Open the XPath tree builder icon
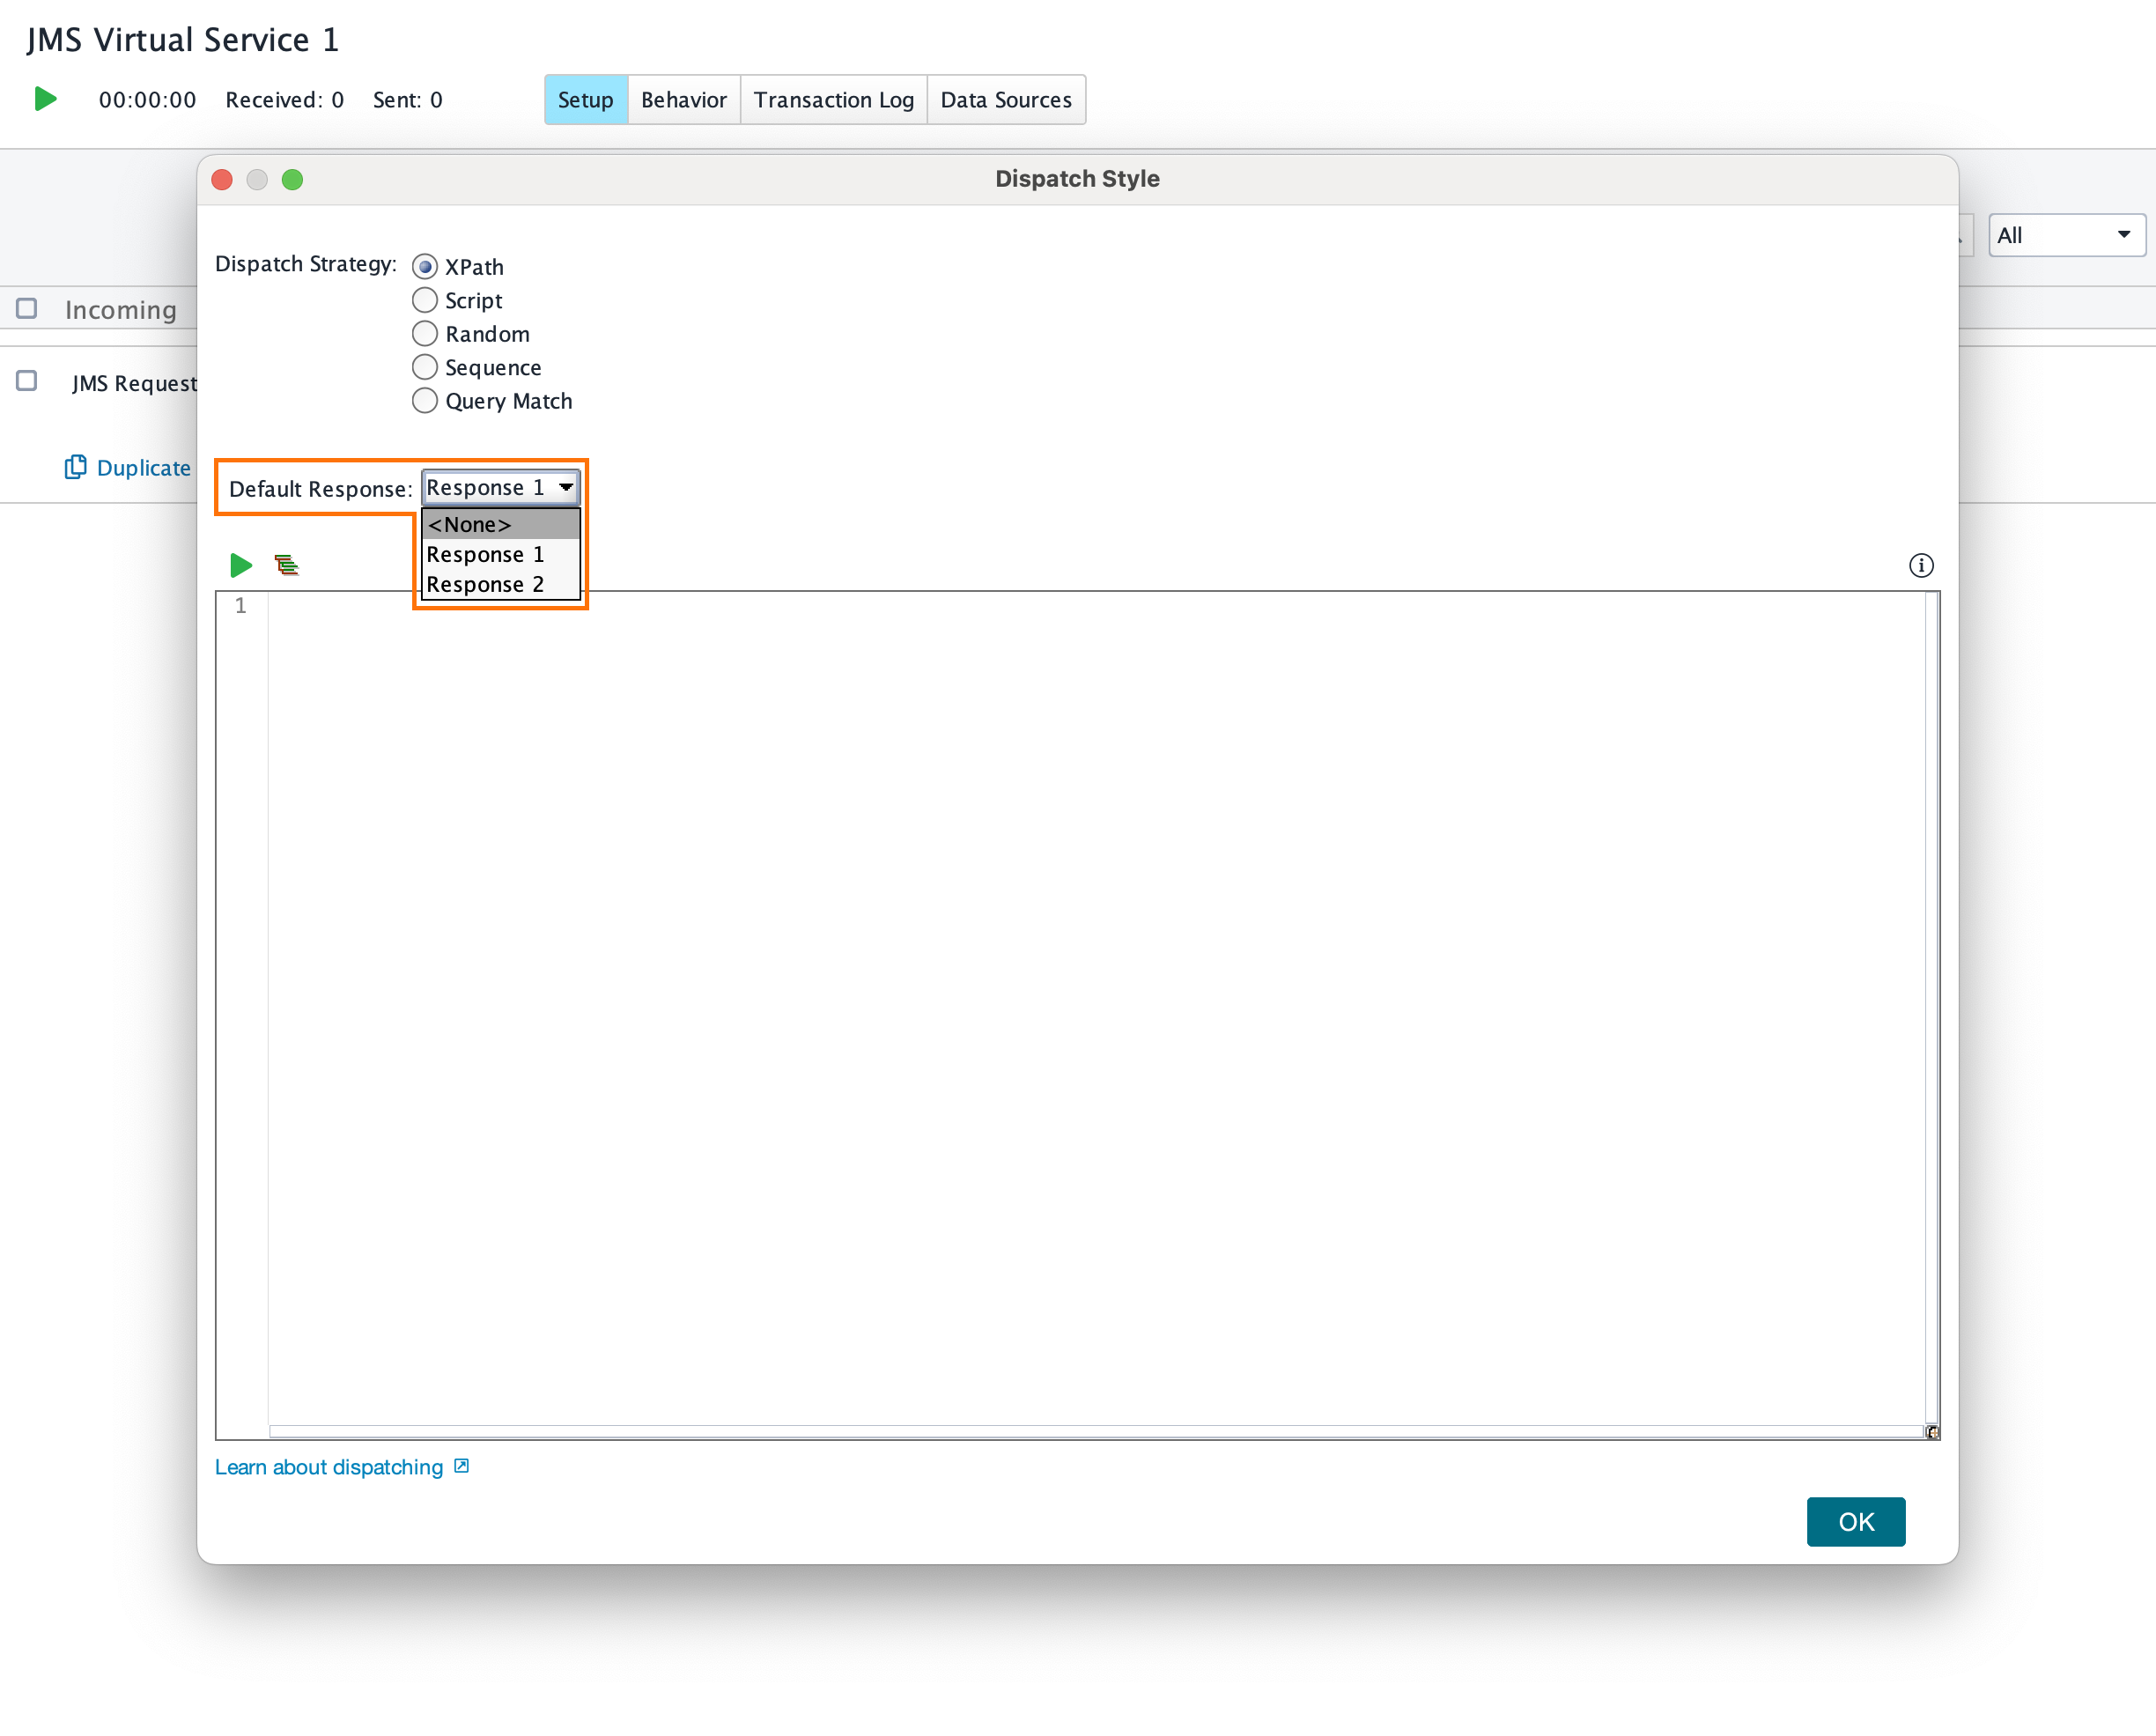Viewport: 2156px width, 1736px height. 288,565
